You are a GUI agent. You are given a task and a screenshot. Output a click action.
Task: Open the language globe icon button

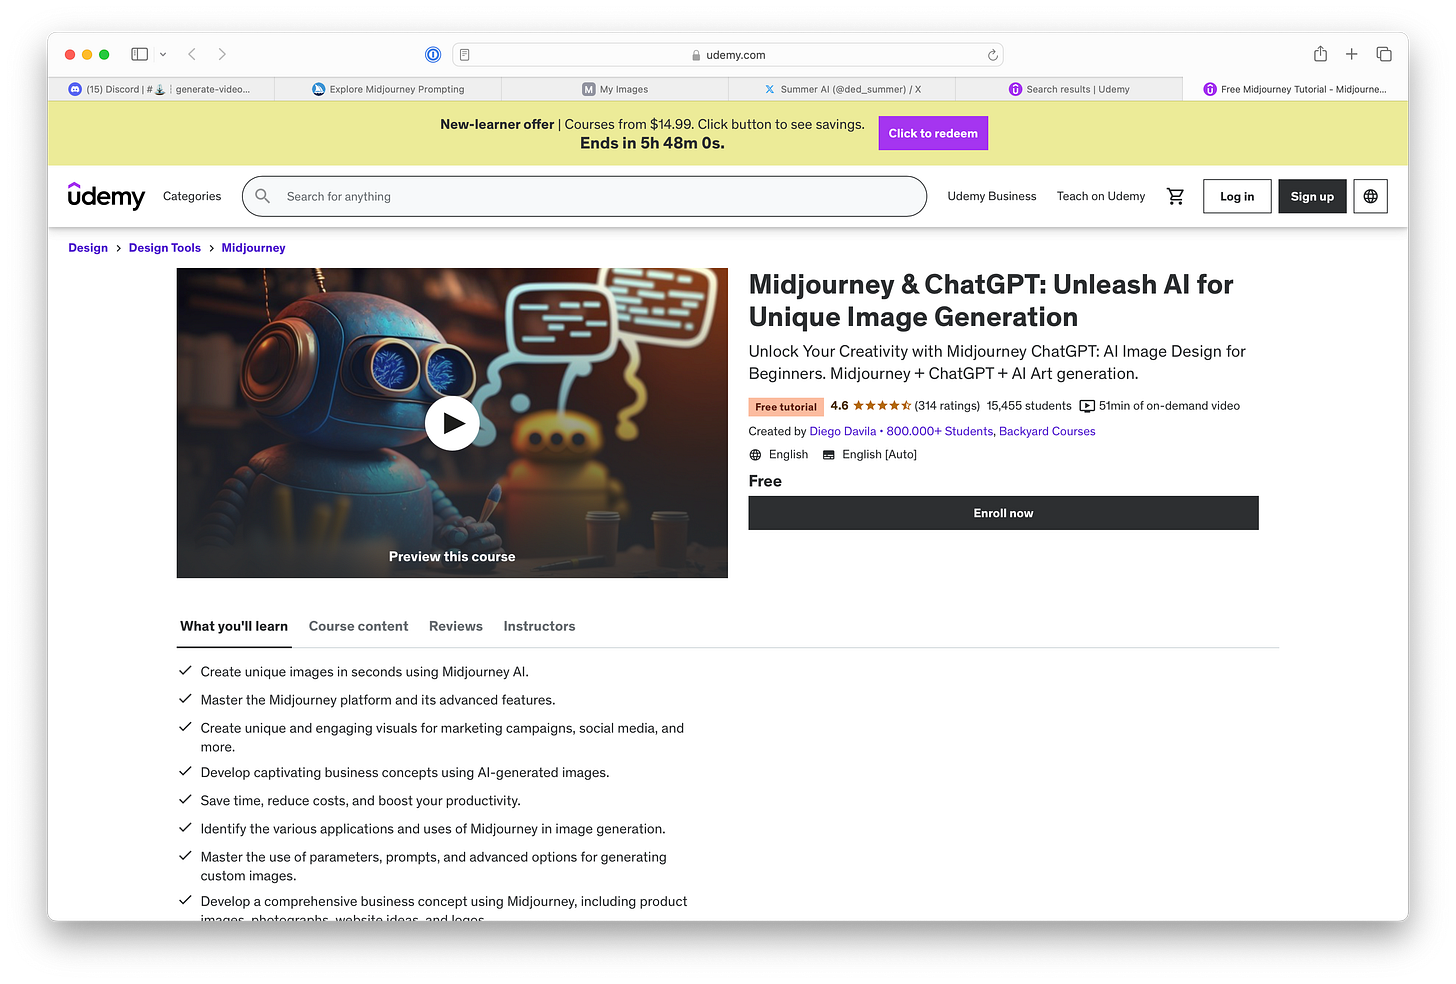[x=1370, y=196]
